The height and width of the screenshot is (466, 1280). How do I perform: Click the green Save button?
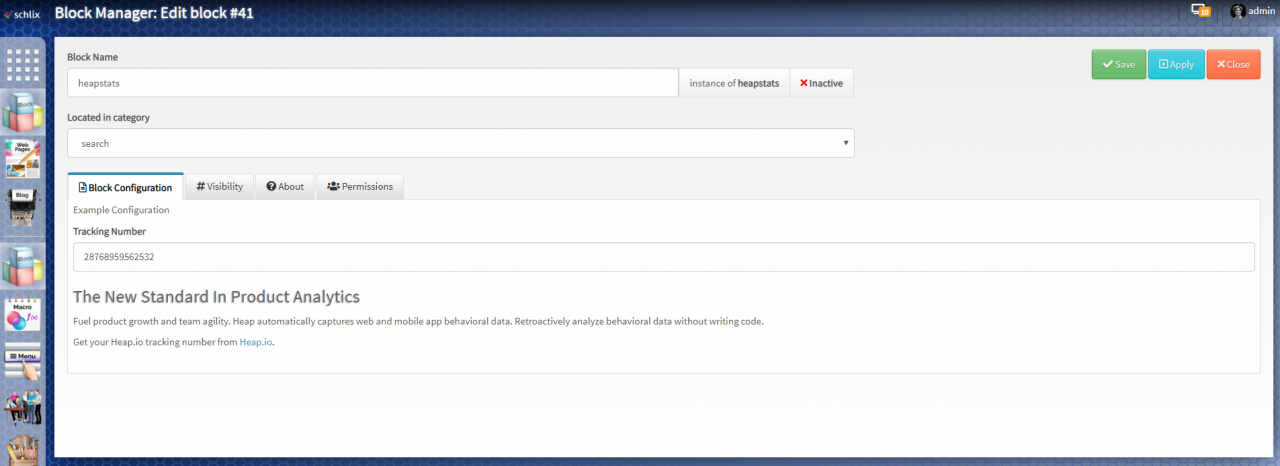coord(1118,64)
